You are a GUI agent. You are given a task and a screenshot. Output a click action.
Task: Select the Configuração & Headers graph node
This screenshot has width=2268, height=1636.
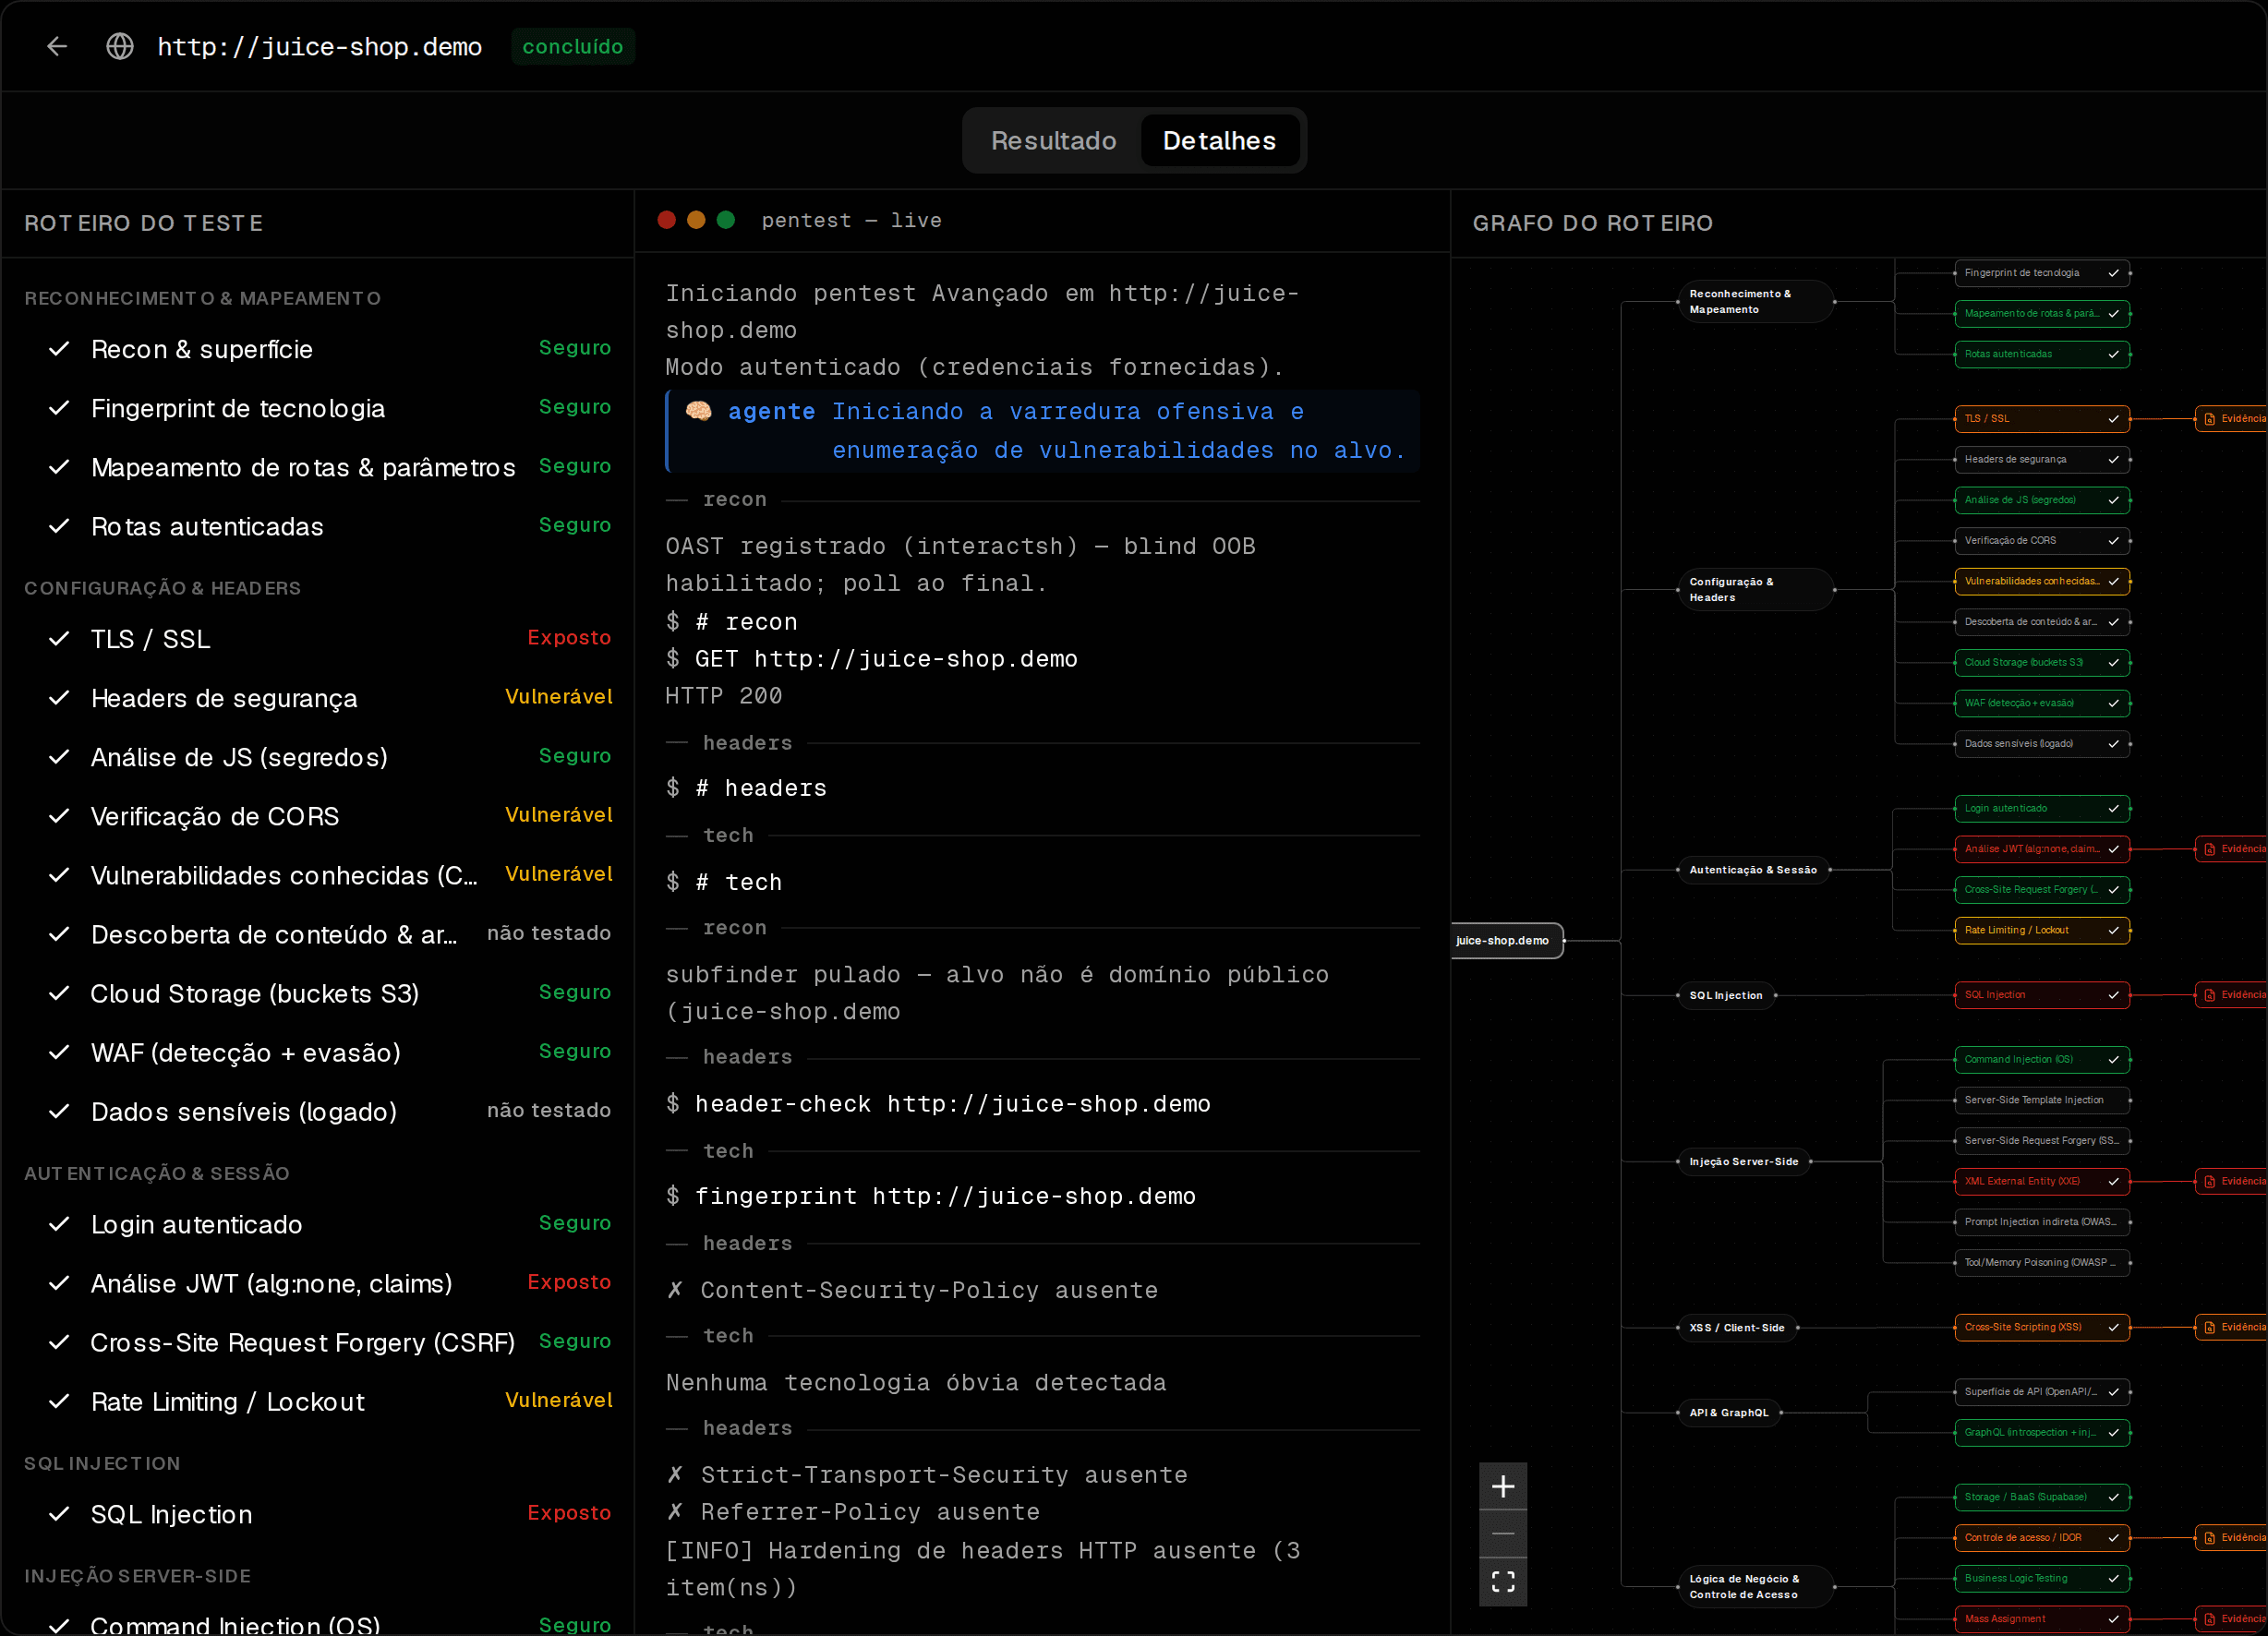(x=1755, y=589)
